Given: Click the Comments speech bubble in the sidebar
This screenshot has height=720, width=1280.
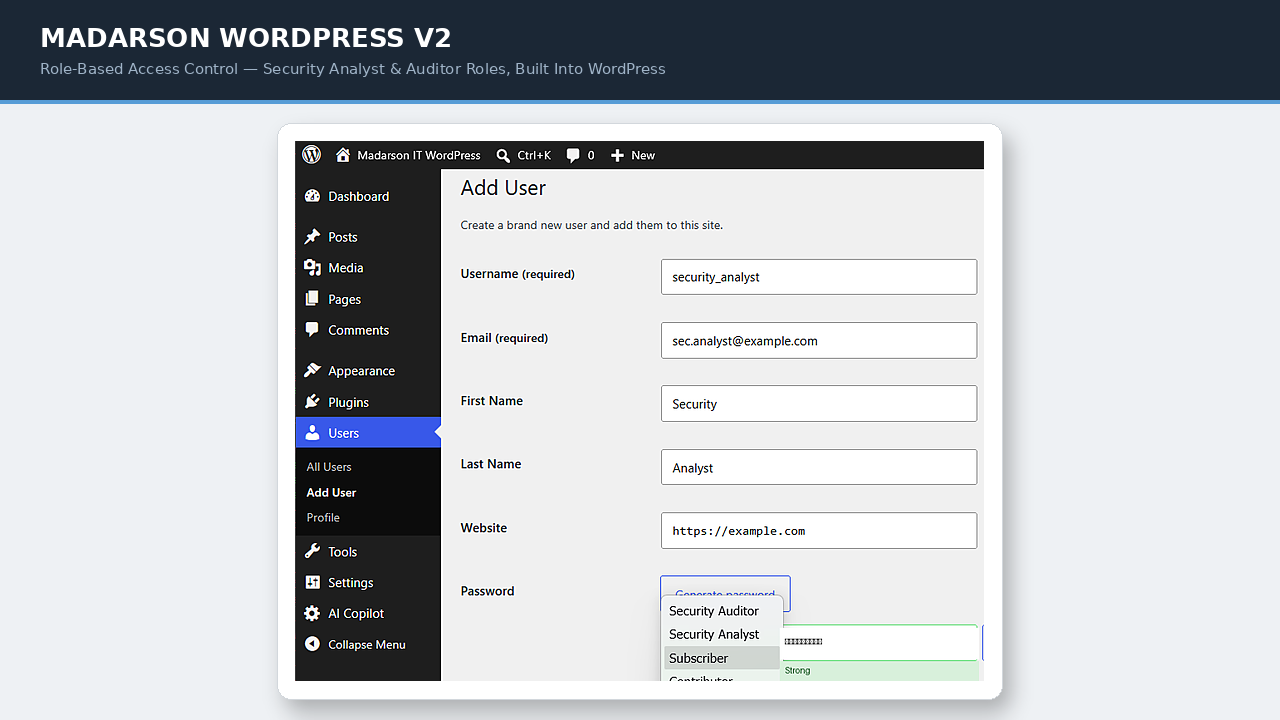Looking at the screenshot, I should 312,330.
